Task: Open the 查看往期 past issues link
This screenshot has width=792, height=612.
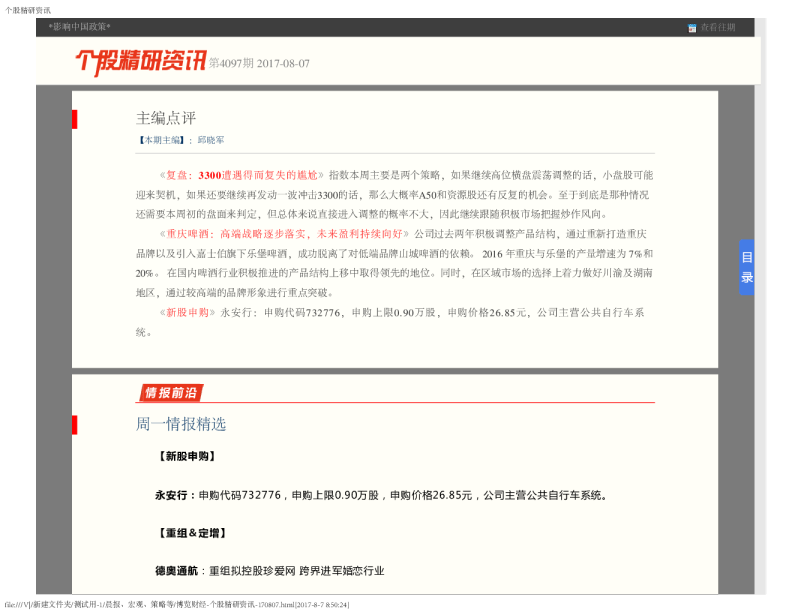Action: pyautogui.click(x=717, y=28)
